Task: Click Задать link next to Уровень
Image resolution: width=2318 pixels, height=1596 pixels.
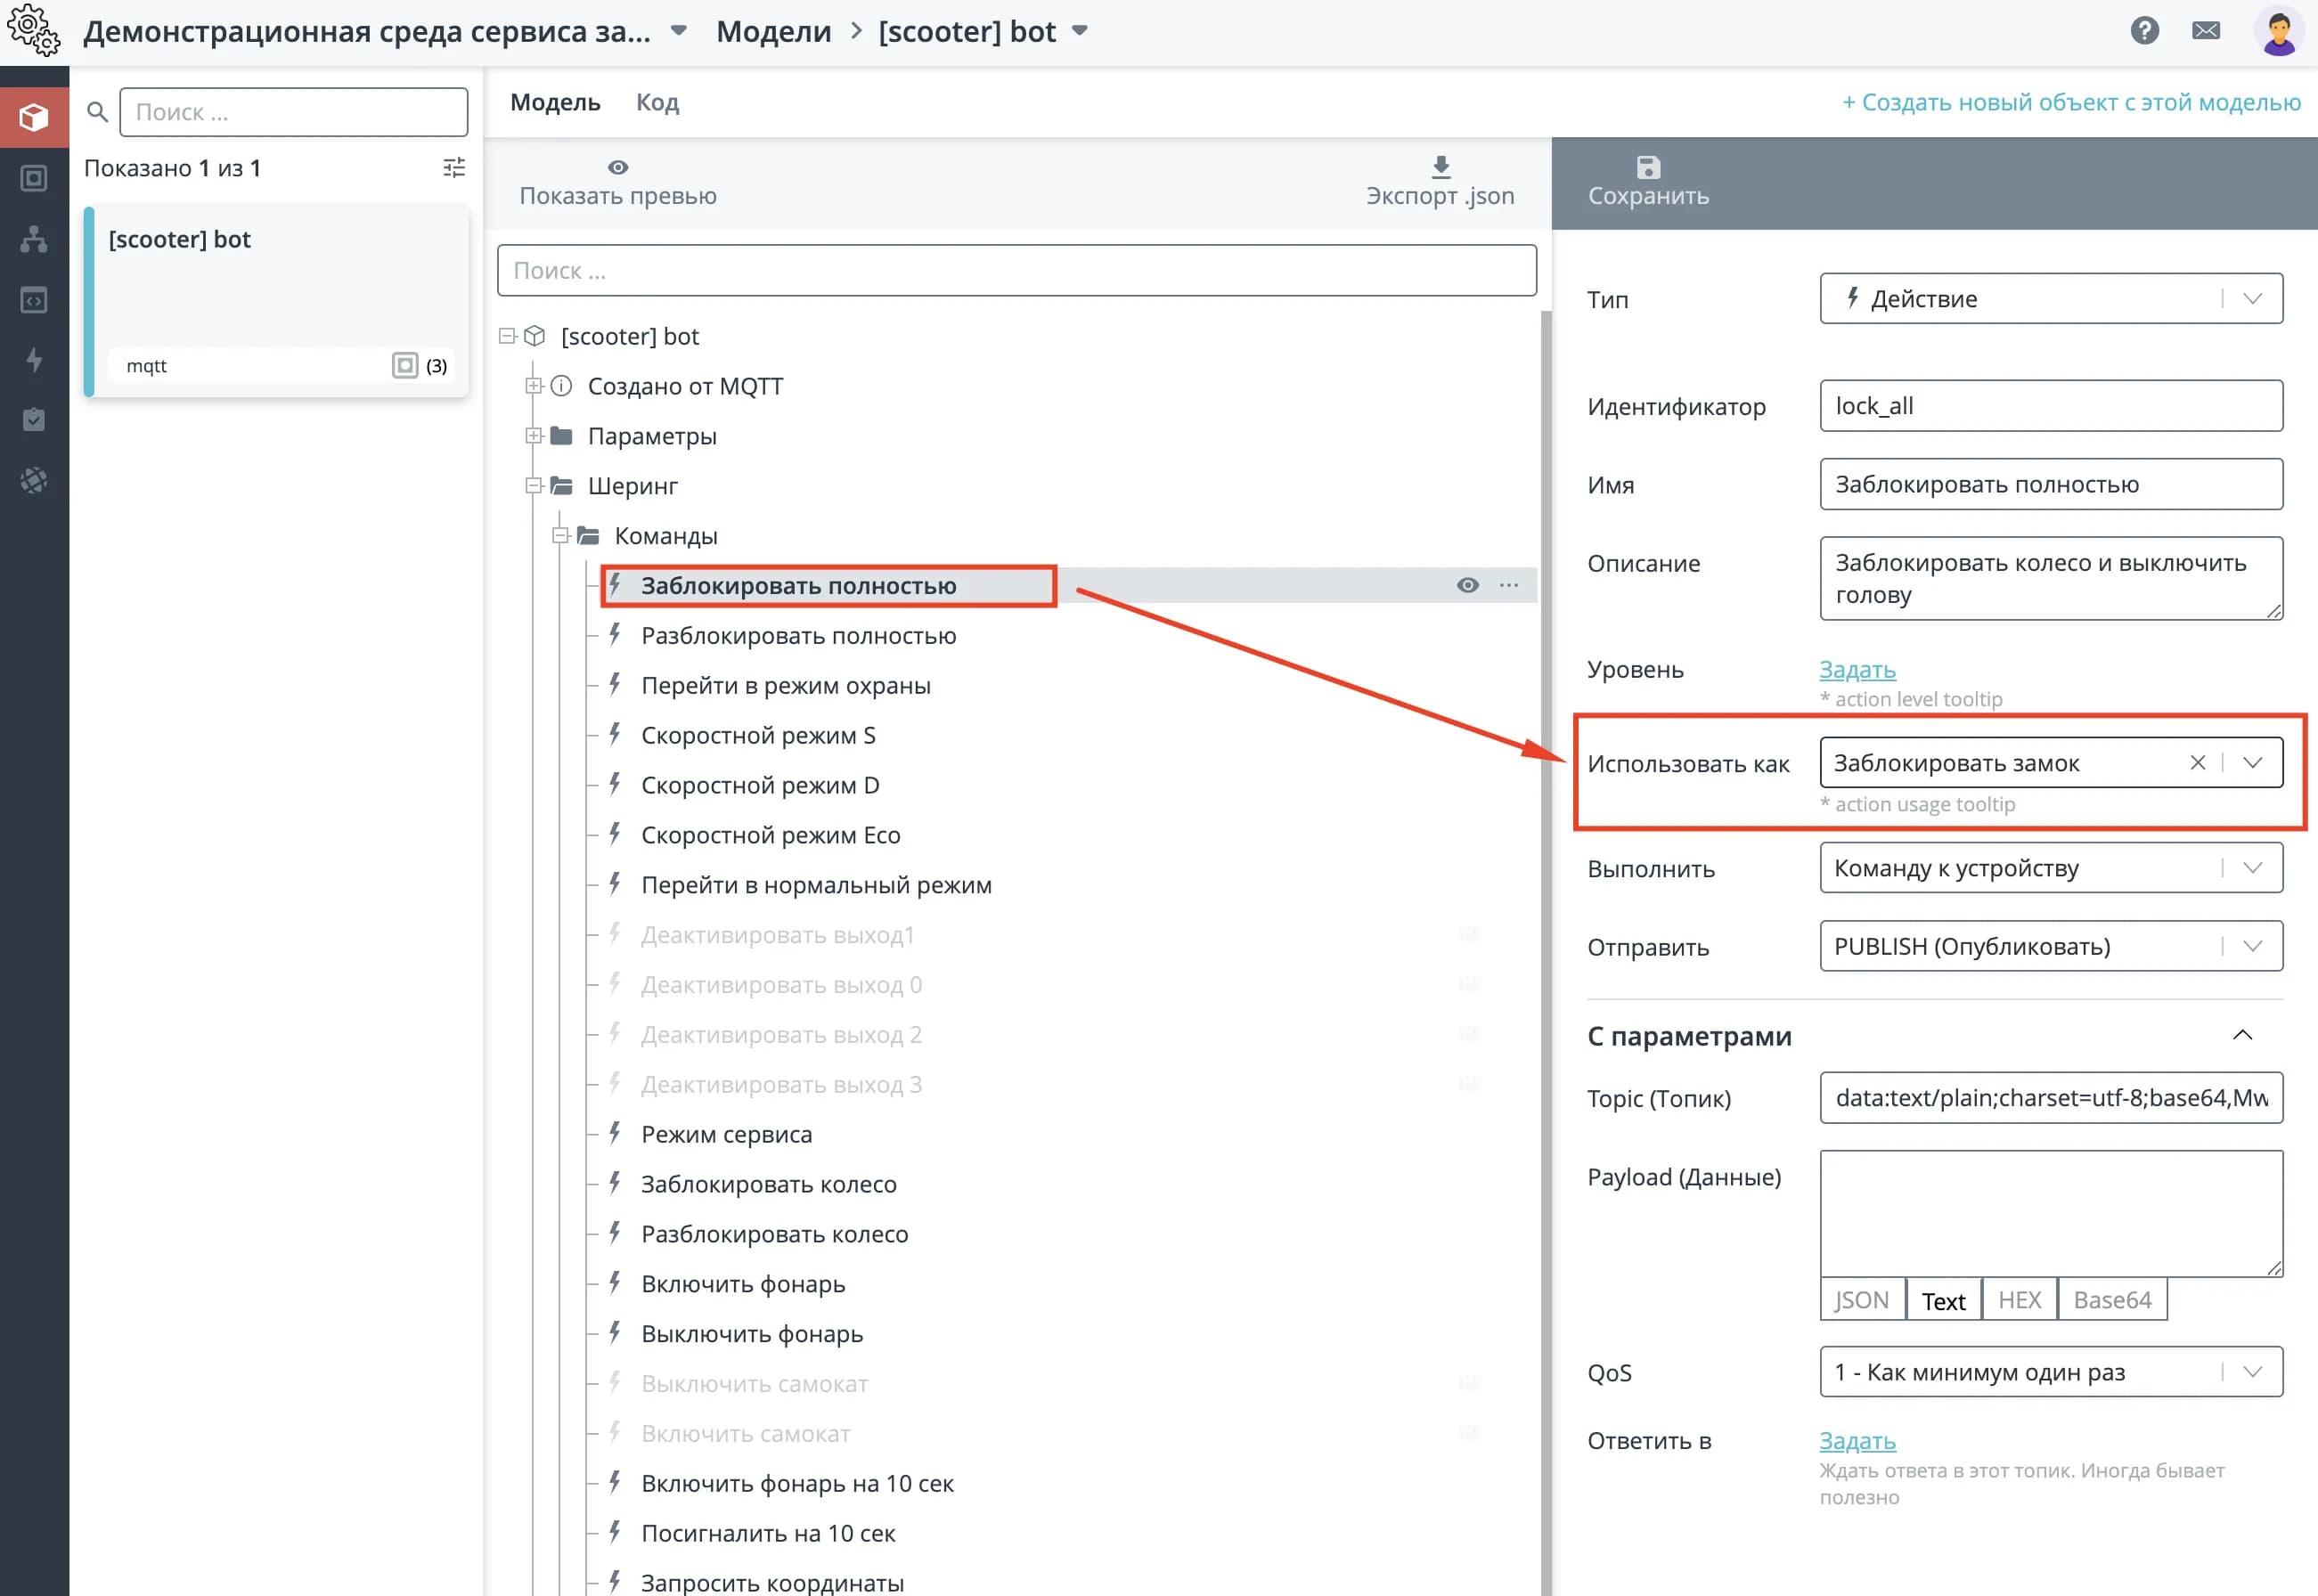Action: (1857, 670)
